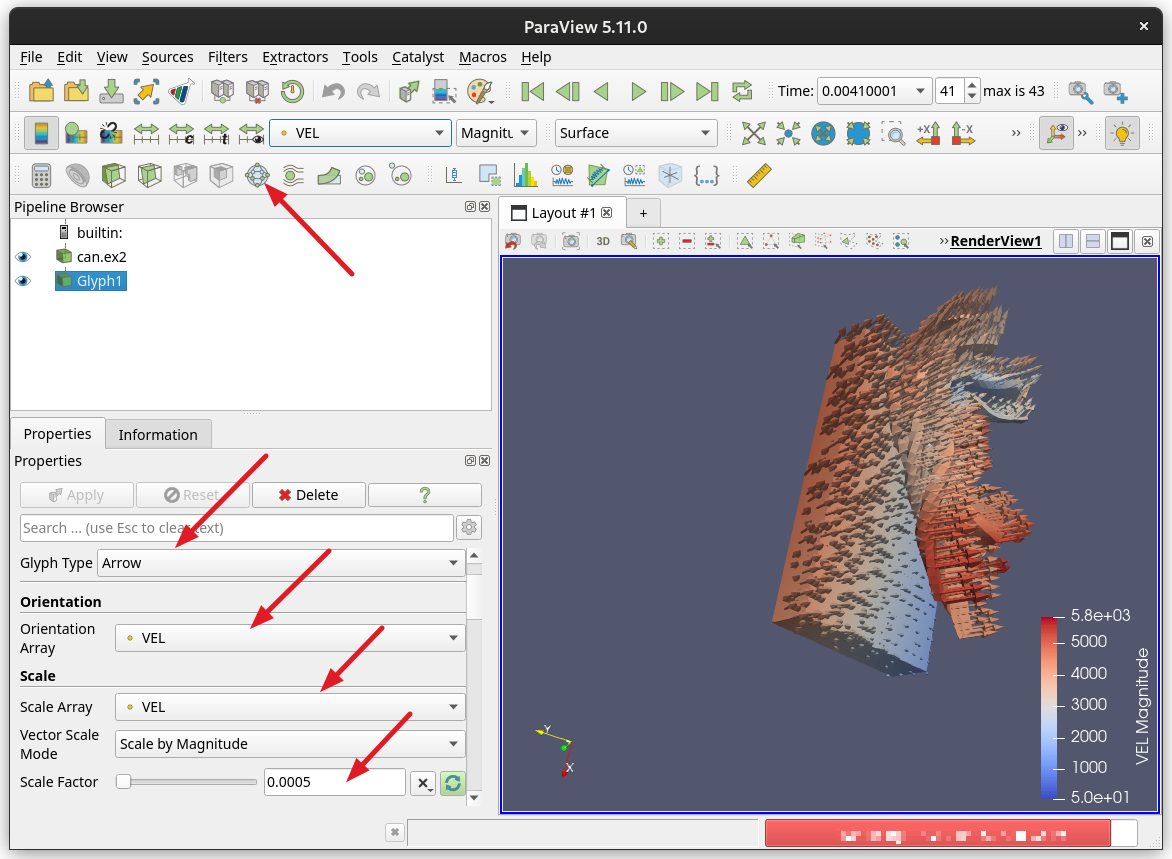Click the Capture screenshot camera icon
This screenshot has width=1172, height=859.
coord(571,241)
